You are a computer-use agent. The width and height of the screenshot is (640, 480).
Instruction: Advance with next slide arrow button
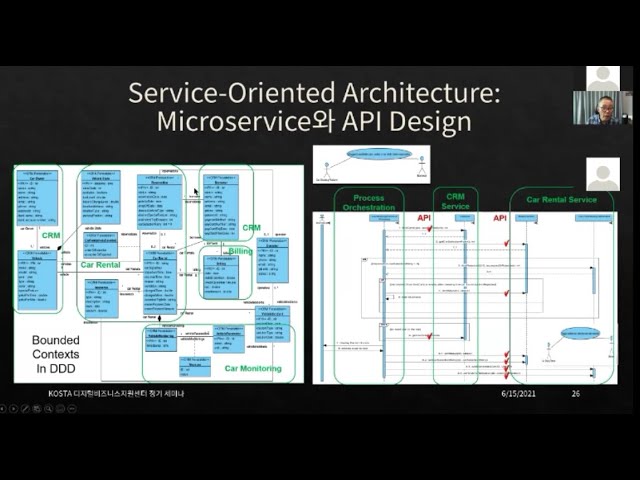click(13, 408)
